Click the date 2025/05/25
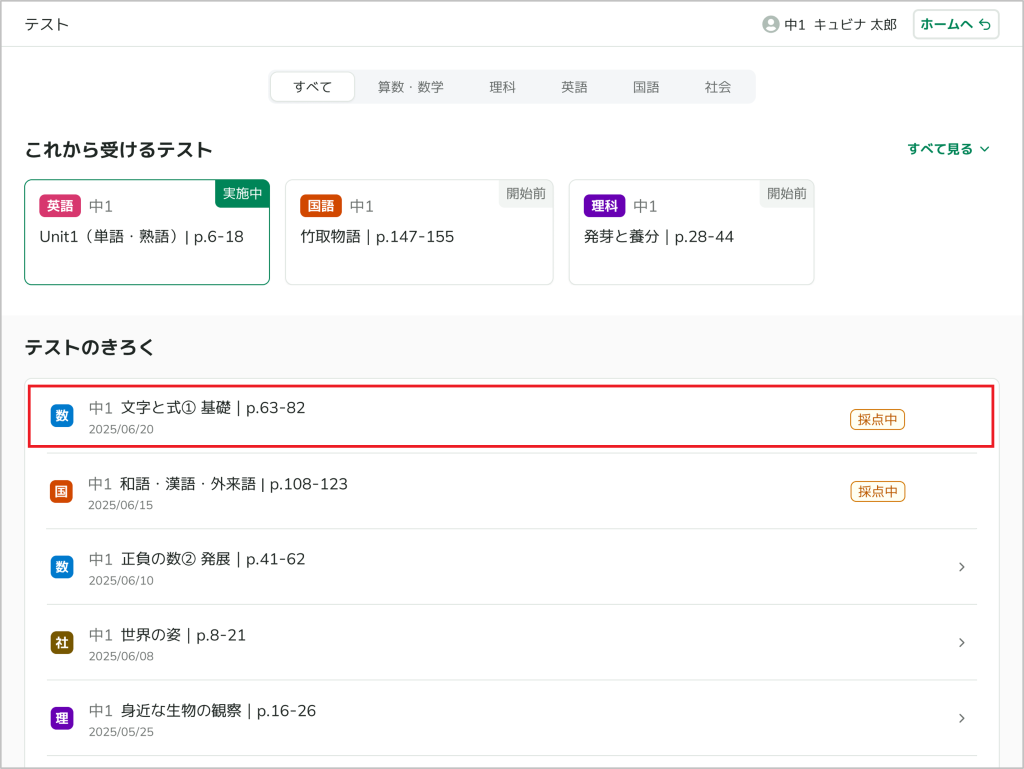This screenshot has height=769, width=1024. [x=121, y=732]
